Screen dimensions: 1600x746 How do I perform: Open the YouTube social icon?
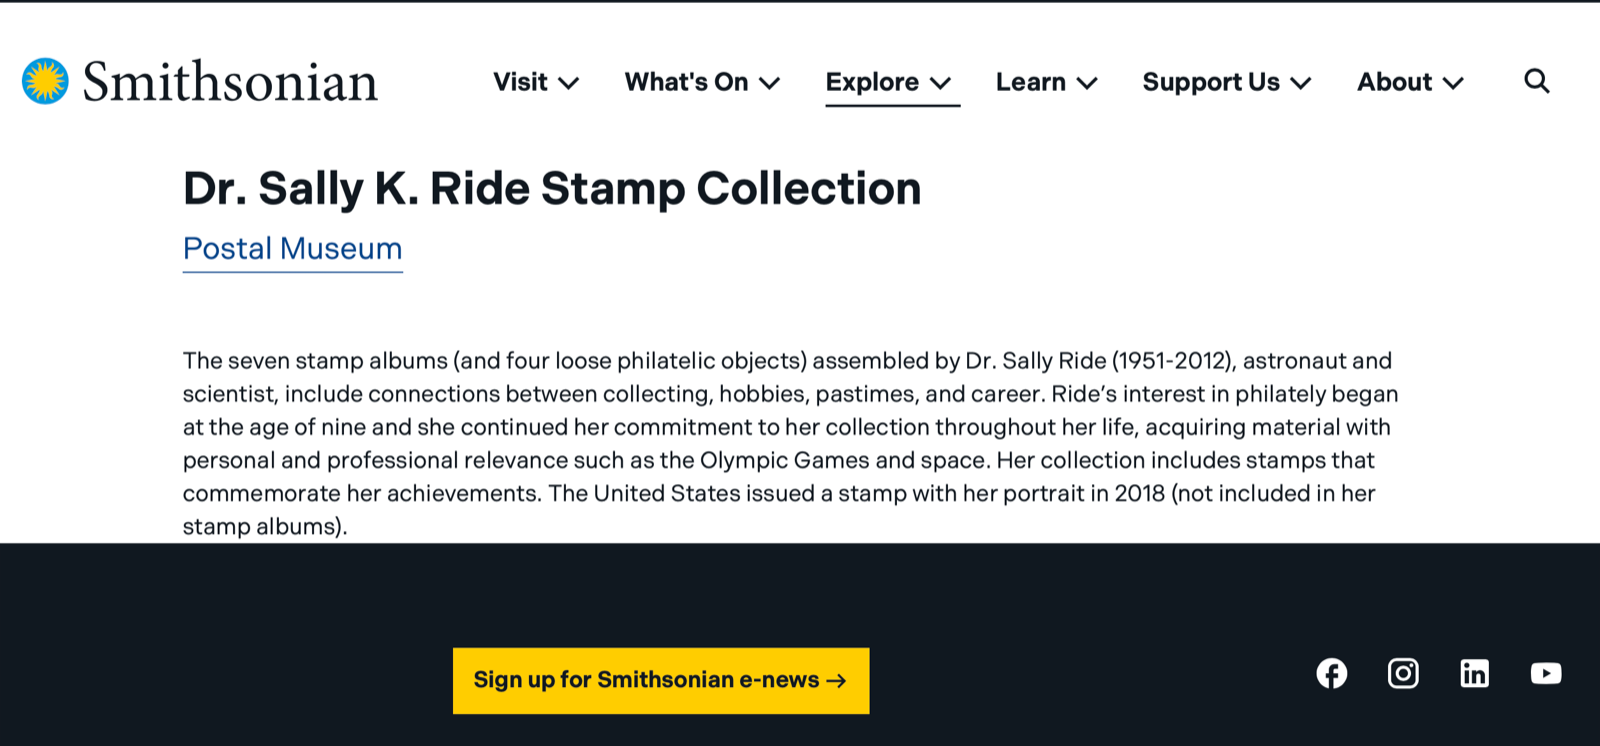point(1545,673)
